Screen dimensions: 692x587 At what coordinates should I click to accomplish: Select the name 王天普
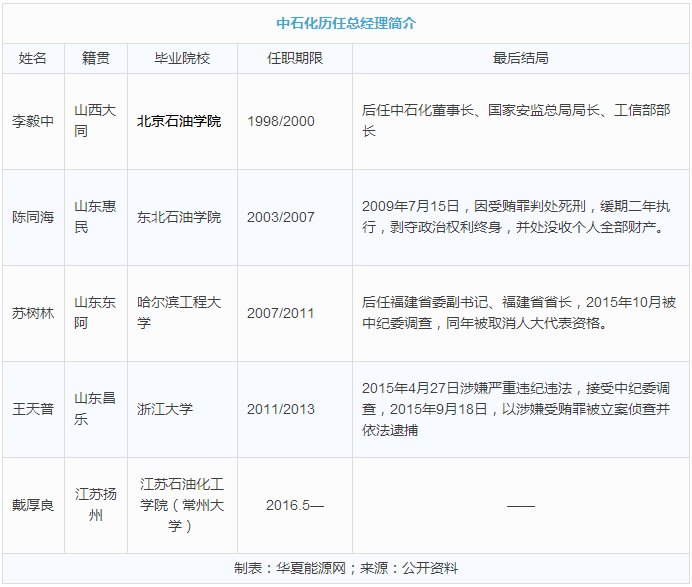33,409
